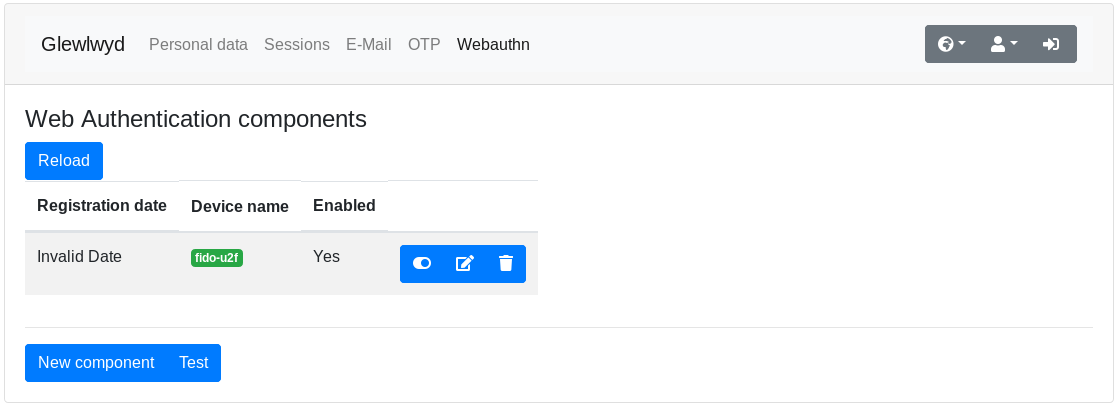Click the Glewlwyd brand link

point(83,44)
